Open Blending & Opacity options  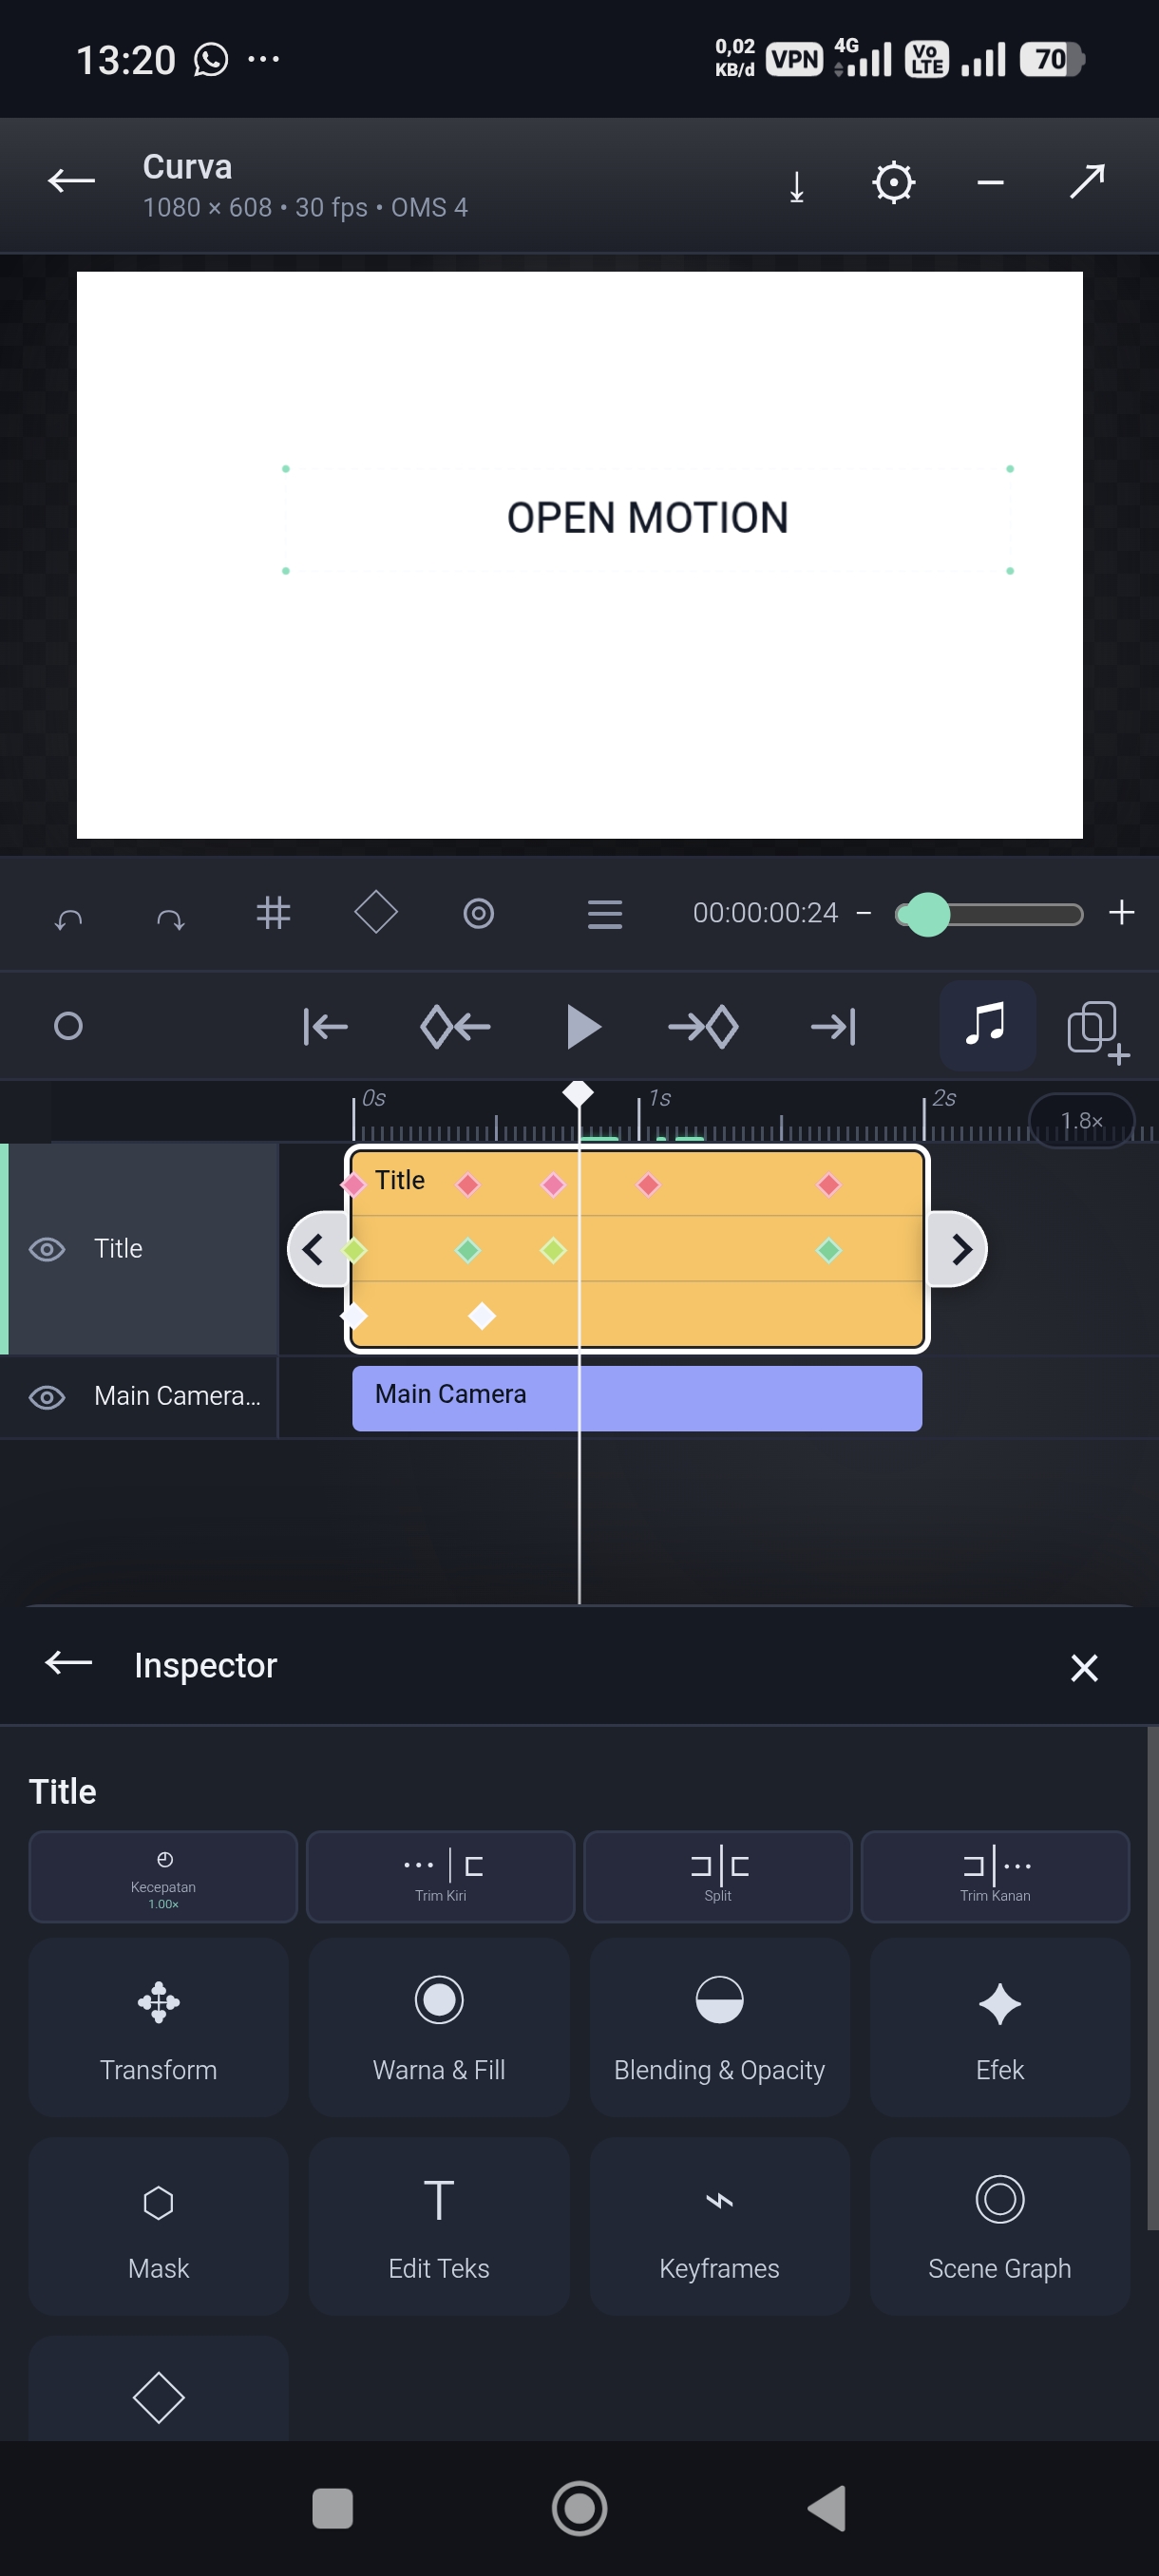[x=719, y=2027]
